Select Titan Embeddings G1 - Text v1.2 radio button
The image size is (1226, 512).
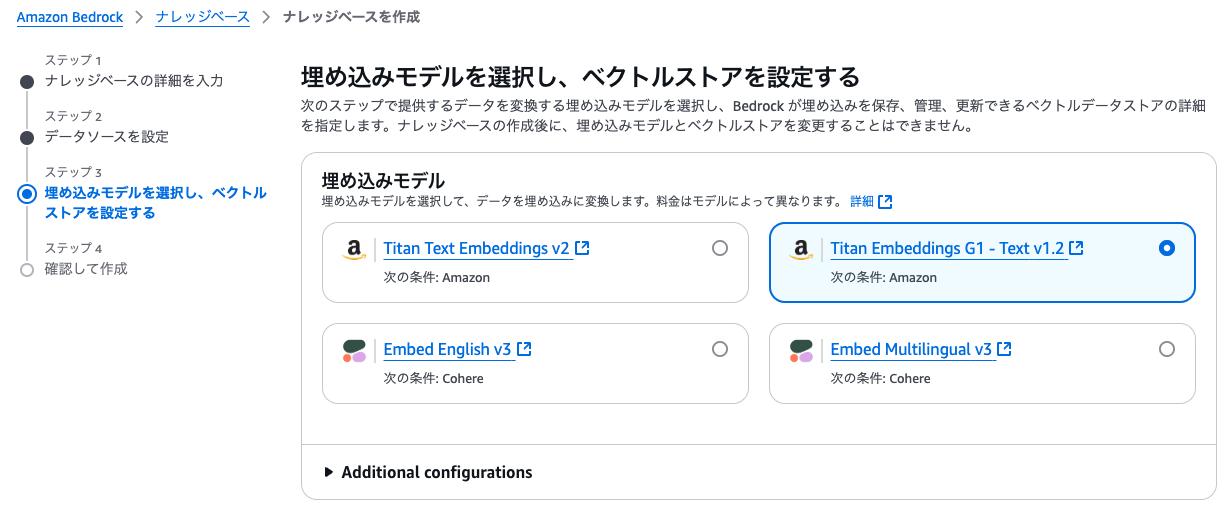(1166, 249)
